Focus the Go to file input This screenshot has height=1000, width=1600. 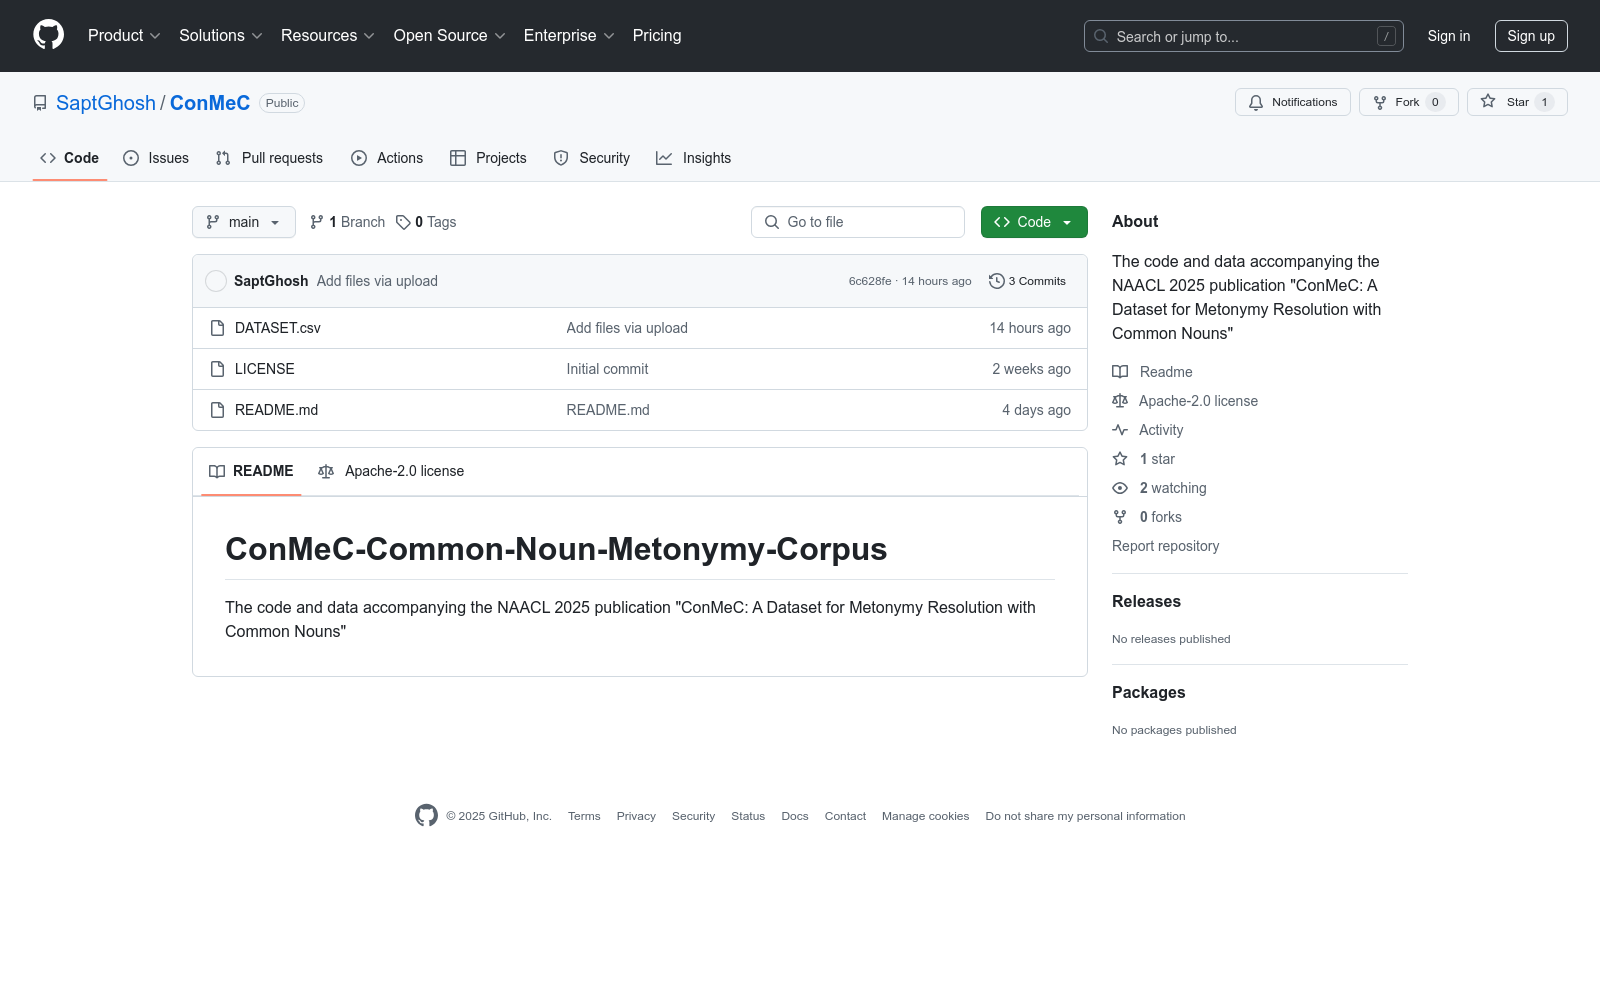[858, 222]
